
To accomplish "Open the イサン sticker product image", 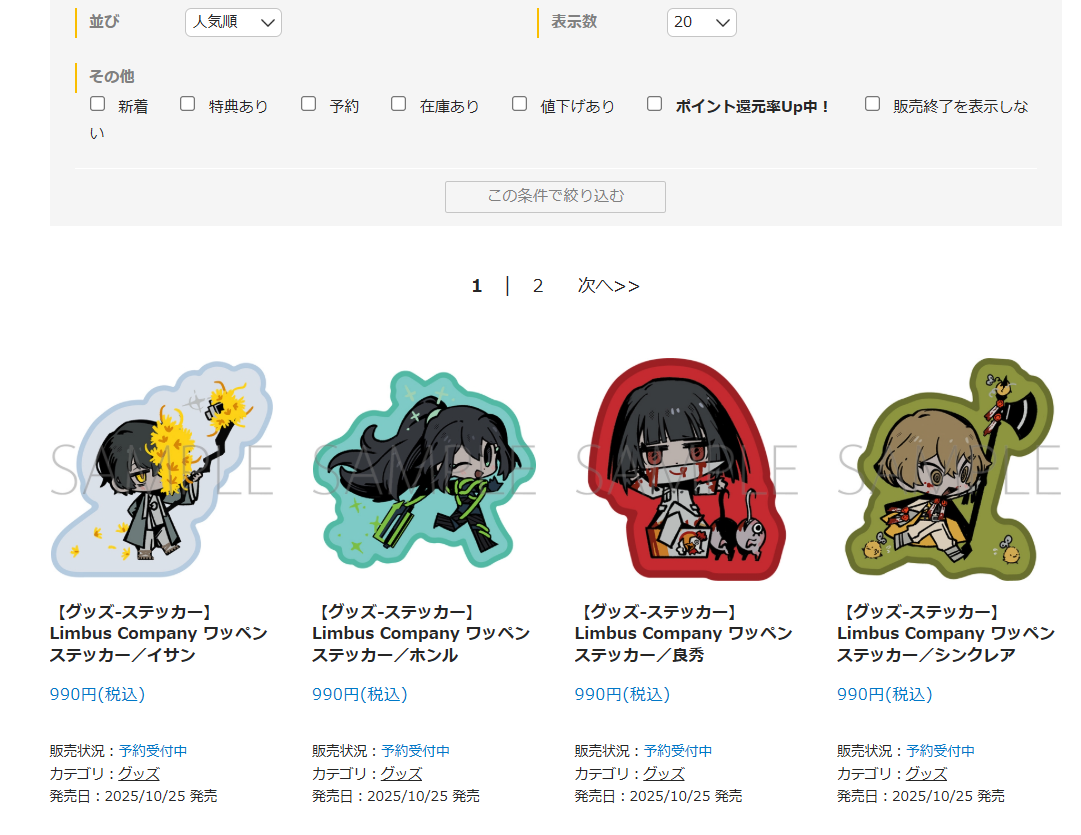I will click(161, 469).
